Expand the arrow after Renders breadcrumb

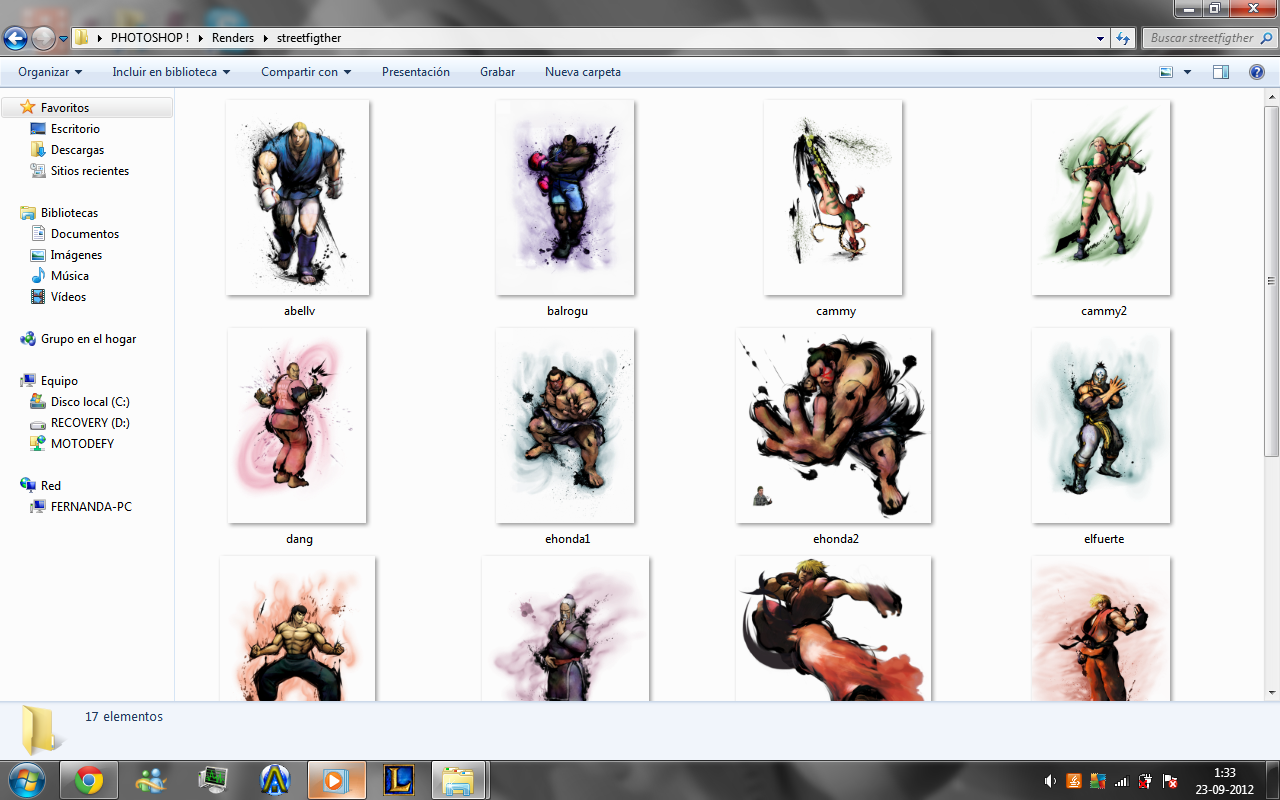tap(266, 38)
